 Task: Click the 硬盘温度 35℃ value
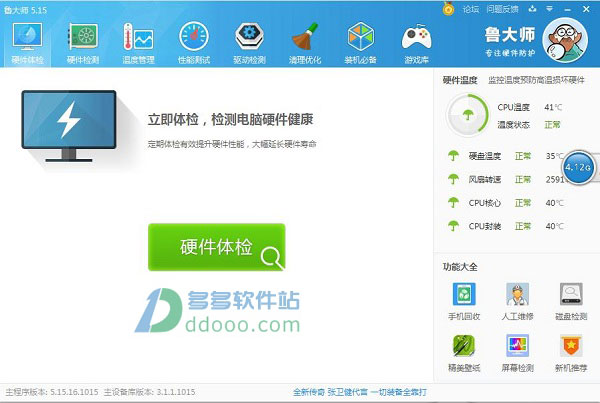coord(554,156)
